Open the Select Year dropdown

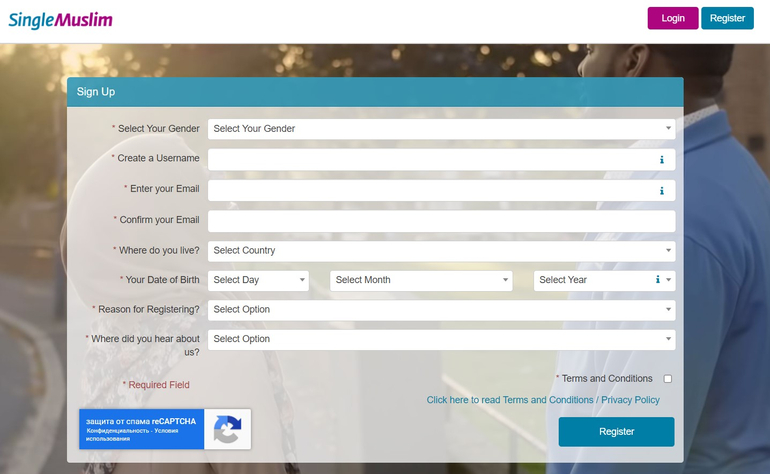[x=605, y=280]
